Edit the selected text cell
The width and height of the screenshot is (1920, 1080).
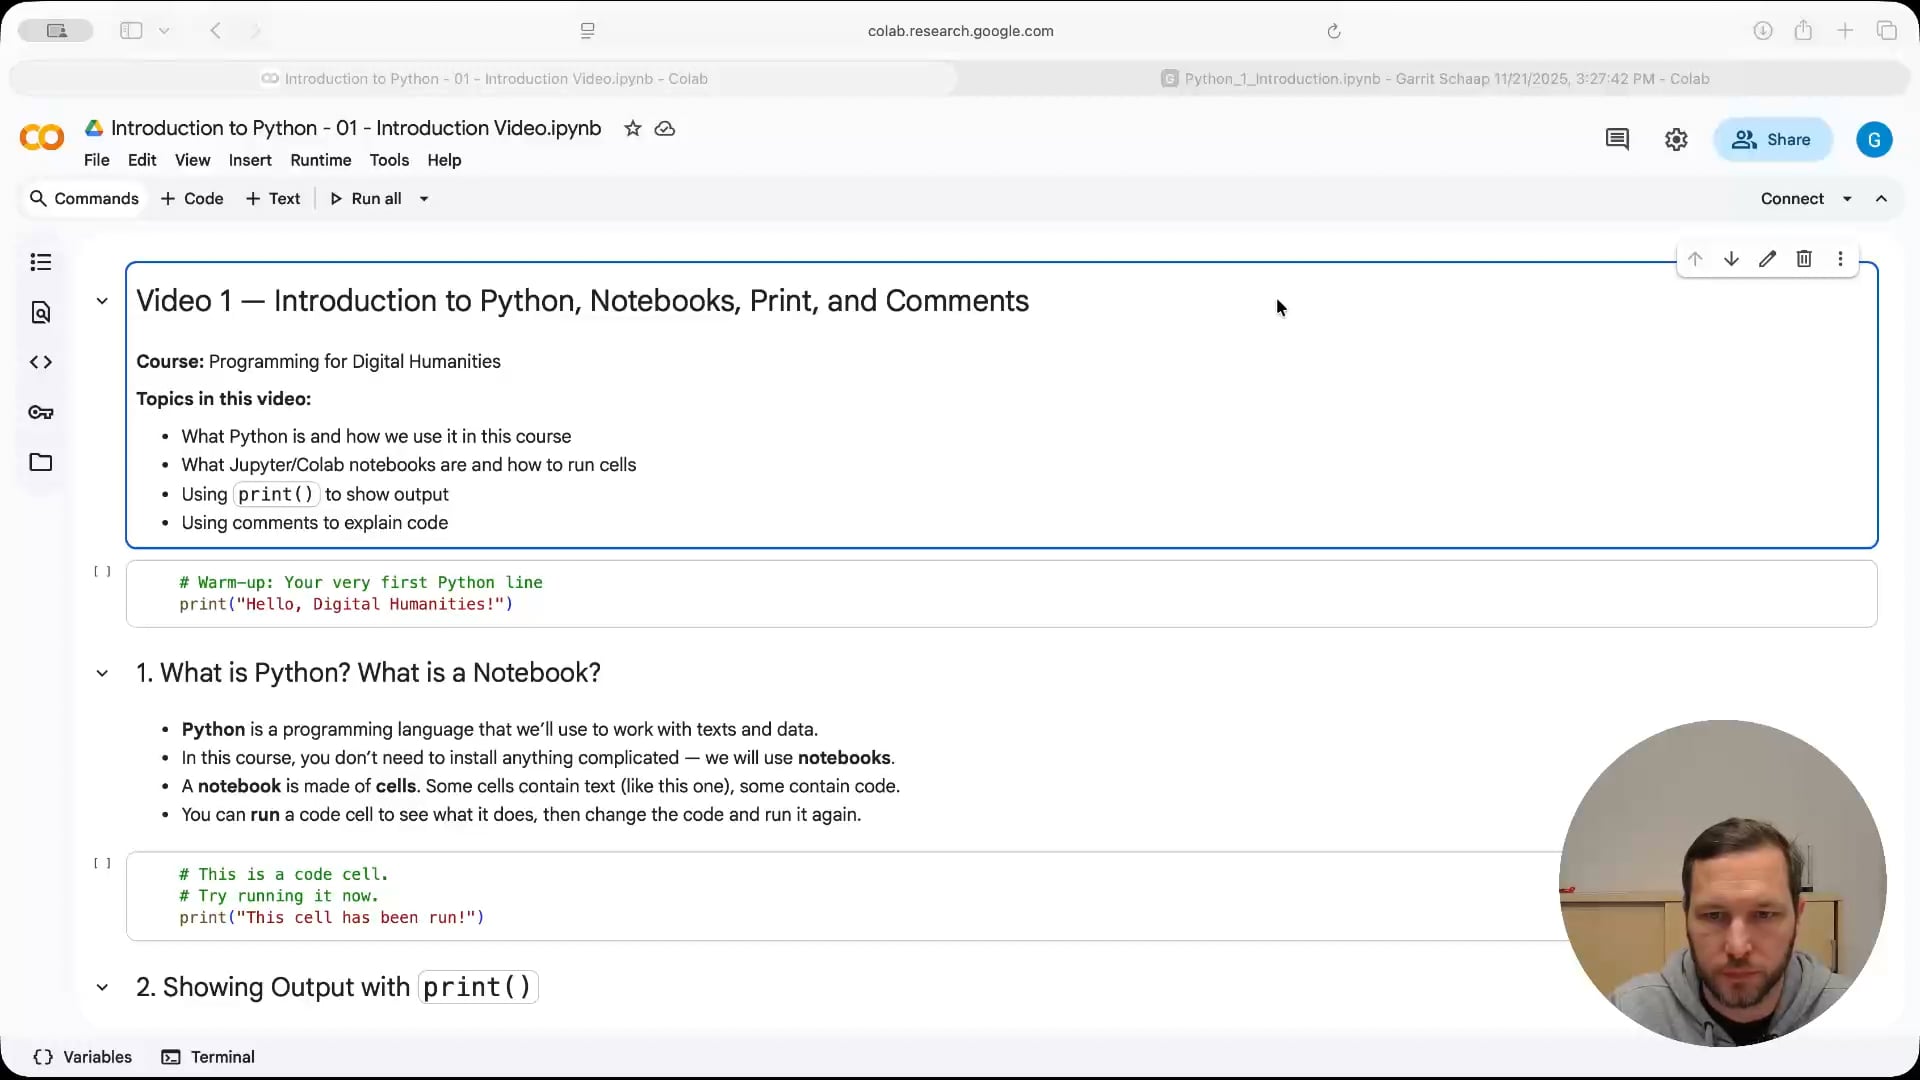[x=1767, y=259]
